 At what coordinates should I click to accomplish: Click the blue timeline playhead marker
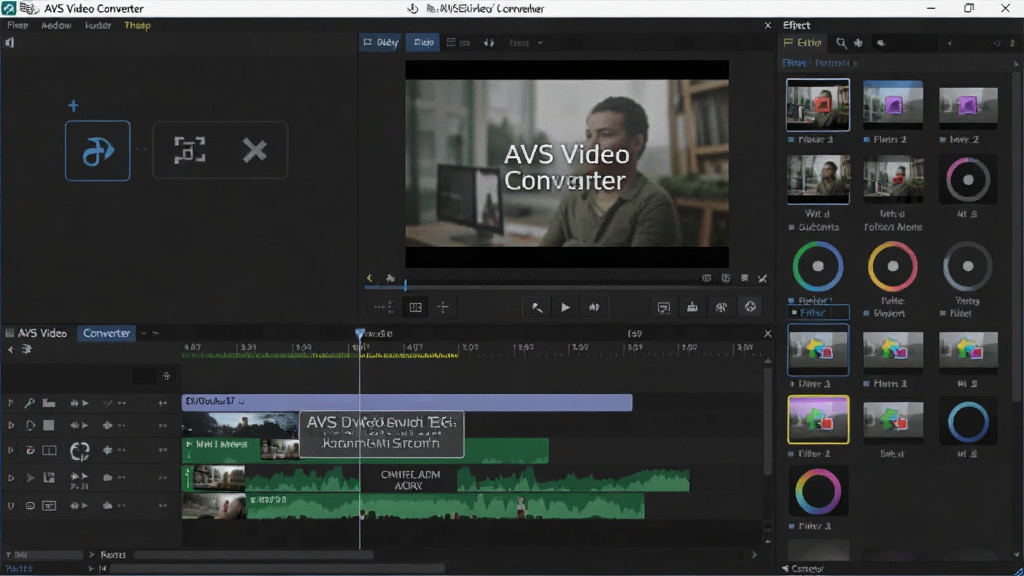pos(360,334)
